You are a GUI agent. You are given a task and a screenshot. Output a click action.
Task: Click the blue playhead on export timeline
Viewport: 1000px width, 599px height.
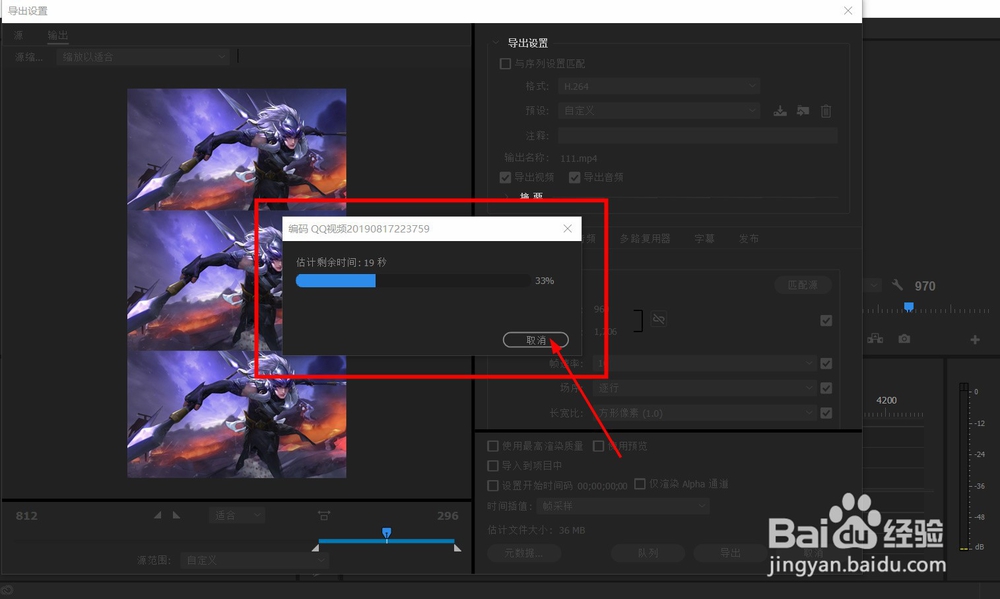tap(386, 533)
